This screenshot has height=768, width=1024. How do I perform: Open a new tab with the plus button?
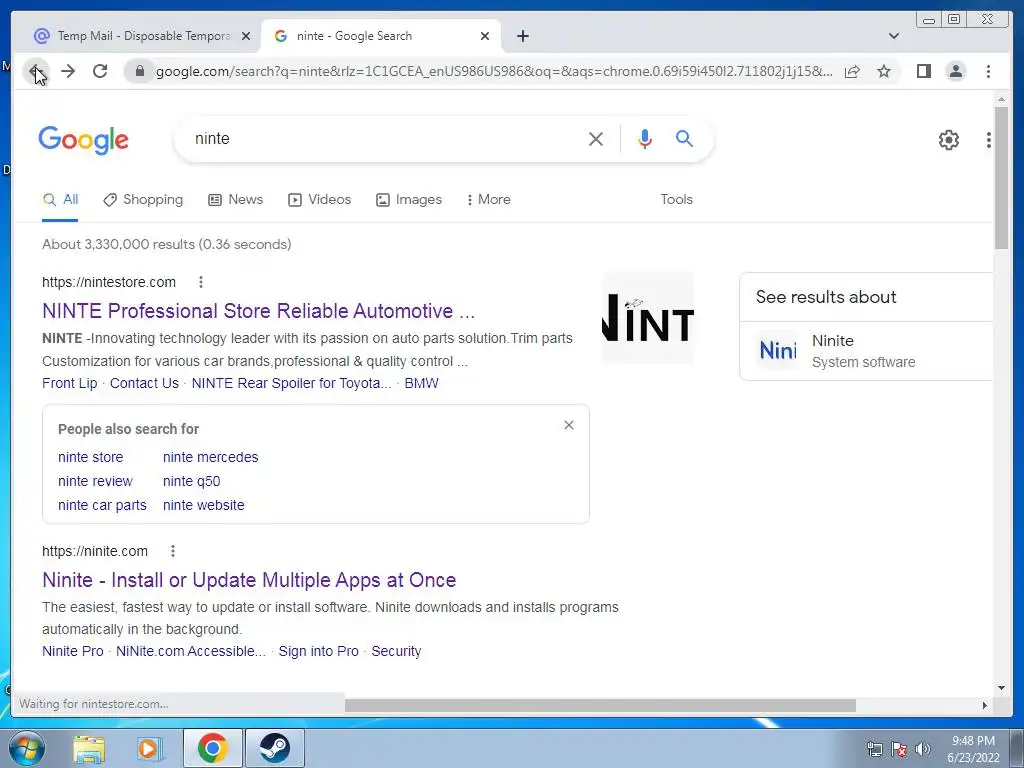point(522,36)
